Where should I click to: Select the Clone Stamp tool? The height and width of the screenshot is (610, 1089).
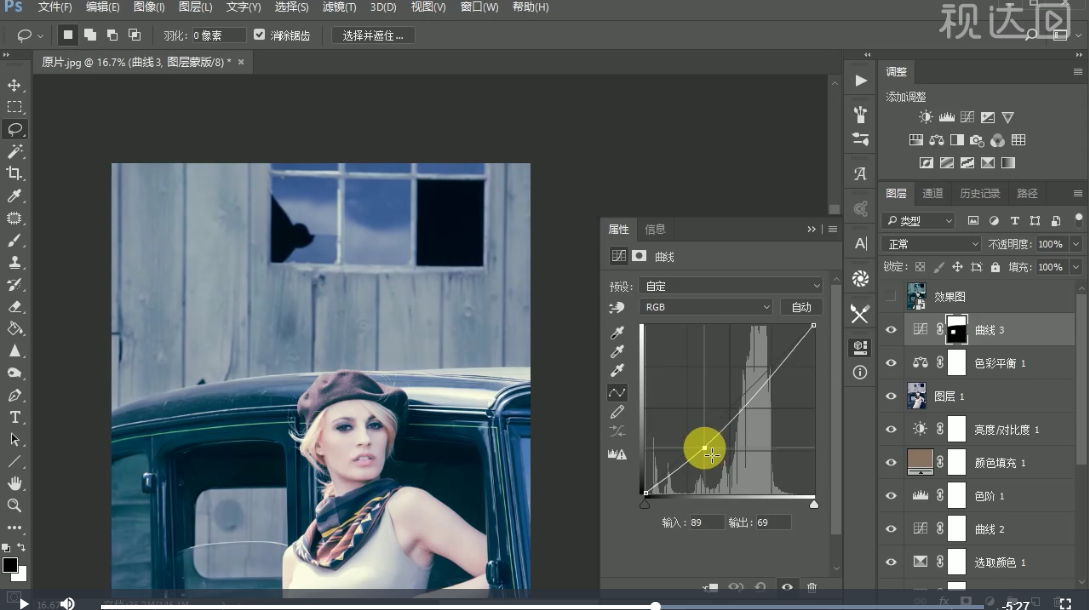14,263
